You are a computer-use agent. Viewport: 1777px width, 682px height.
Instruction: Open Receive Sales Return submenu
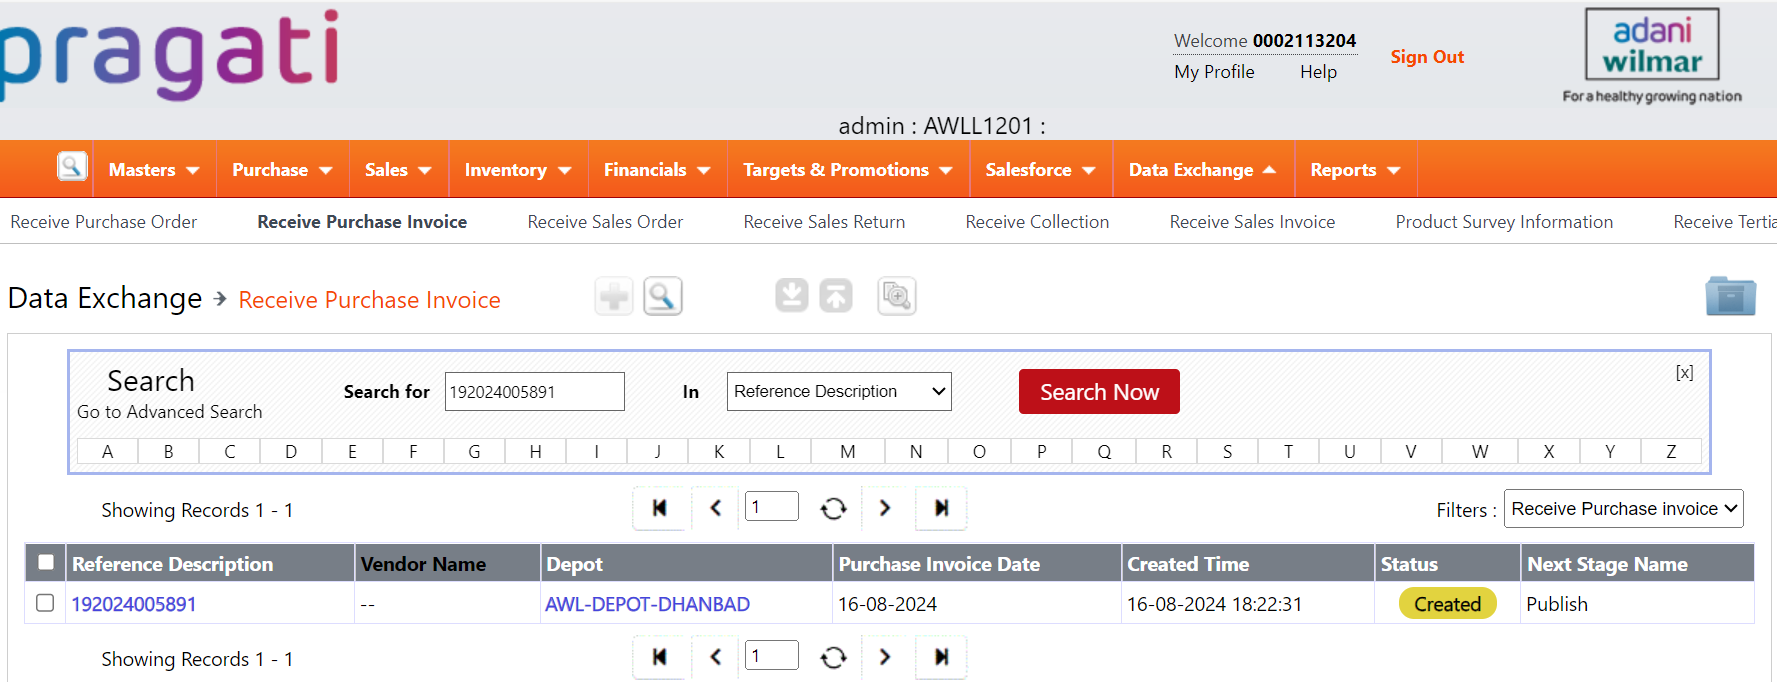coord(824,222)
